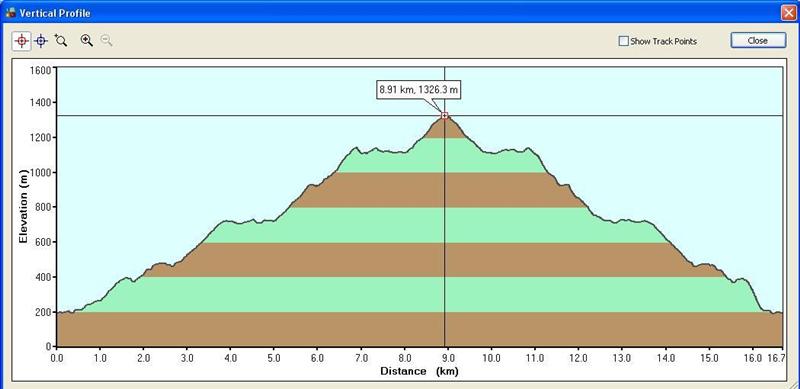
Task: Click the 1000 elevation axis label
Action: tap(41, 173)
